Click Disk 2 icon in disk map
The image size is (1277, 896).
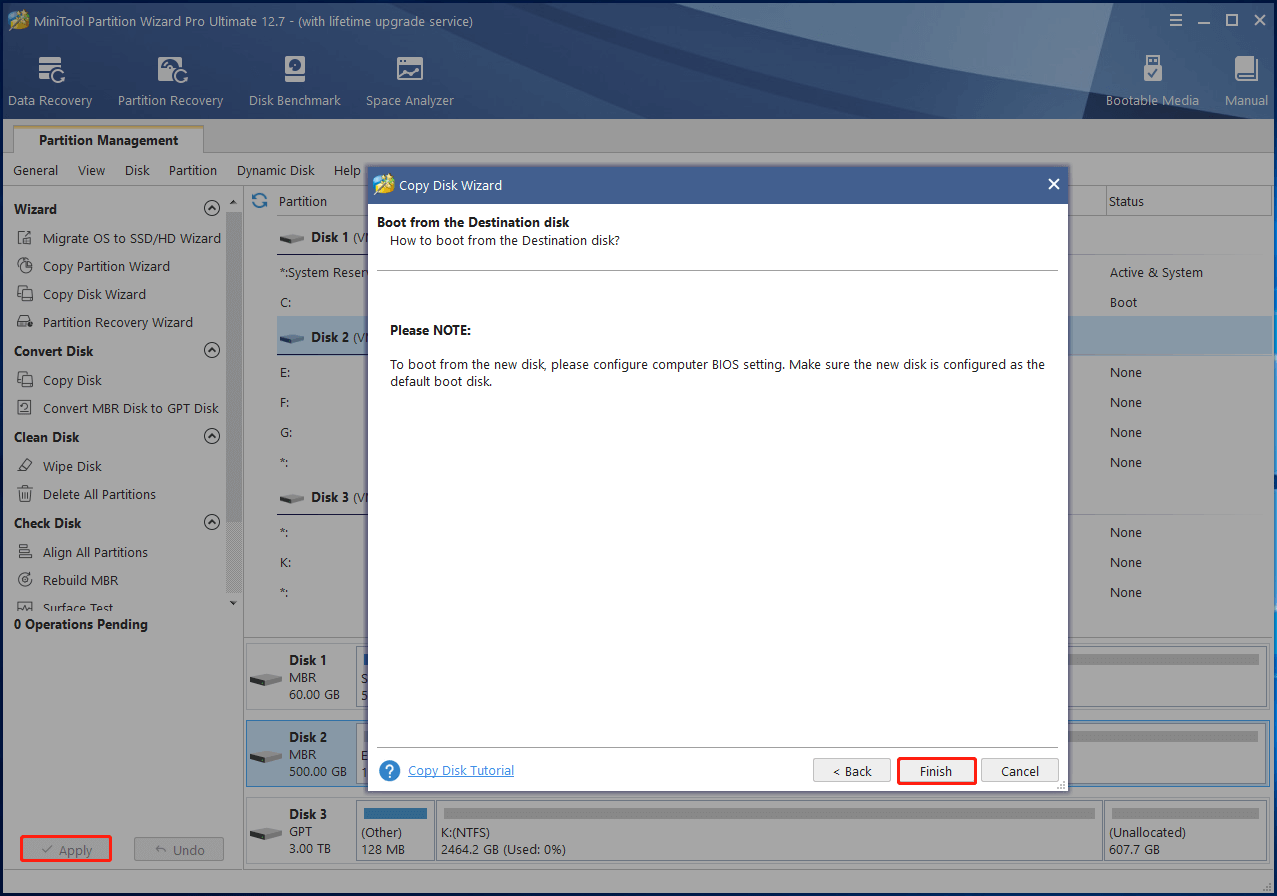click(x=266, y=756)
